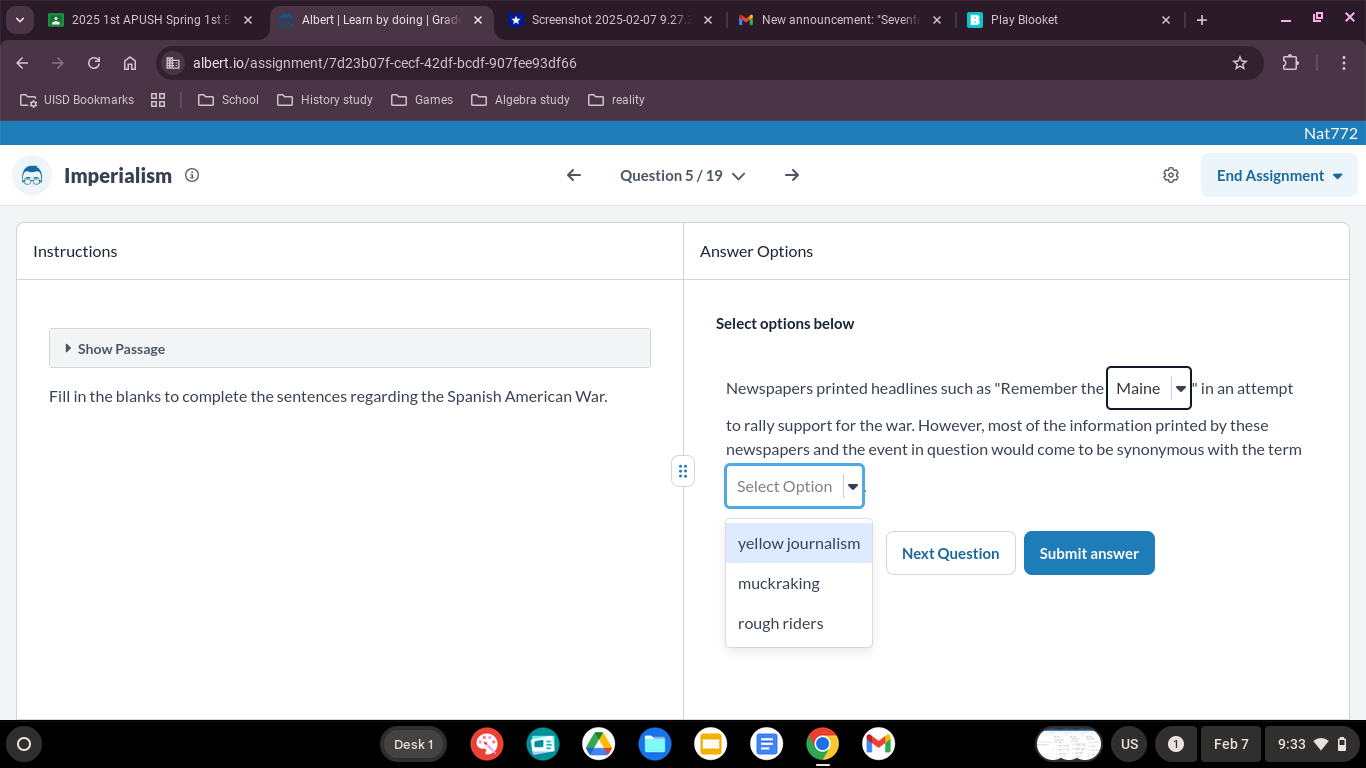Click the address bar URL
Image resolution: width=1366 pixels, height=768 pixels.
point(384,63)
